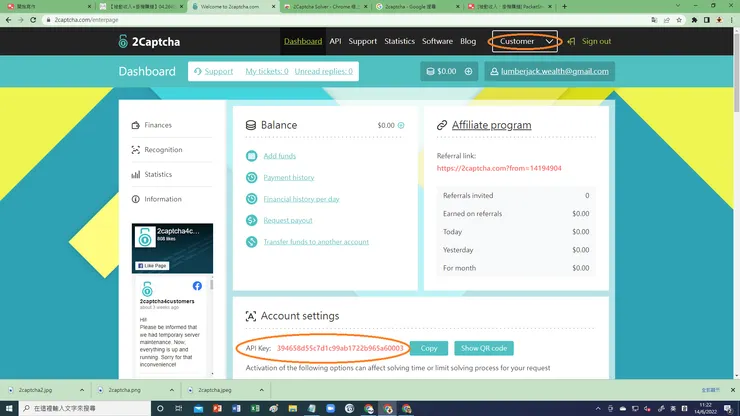Click the browser reload button

pyautogui.click(x=33, y=20)
